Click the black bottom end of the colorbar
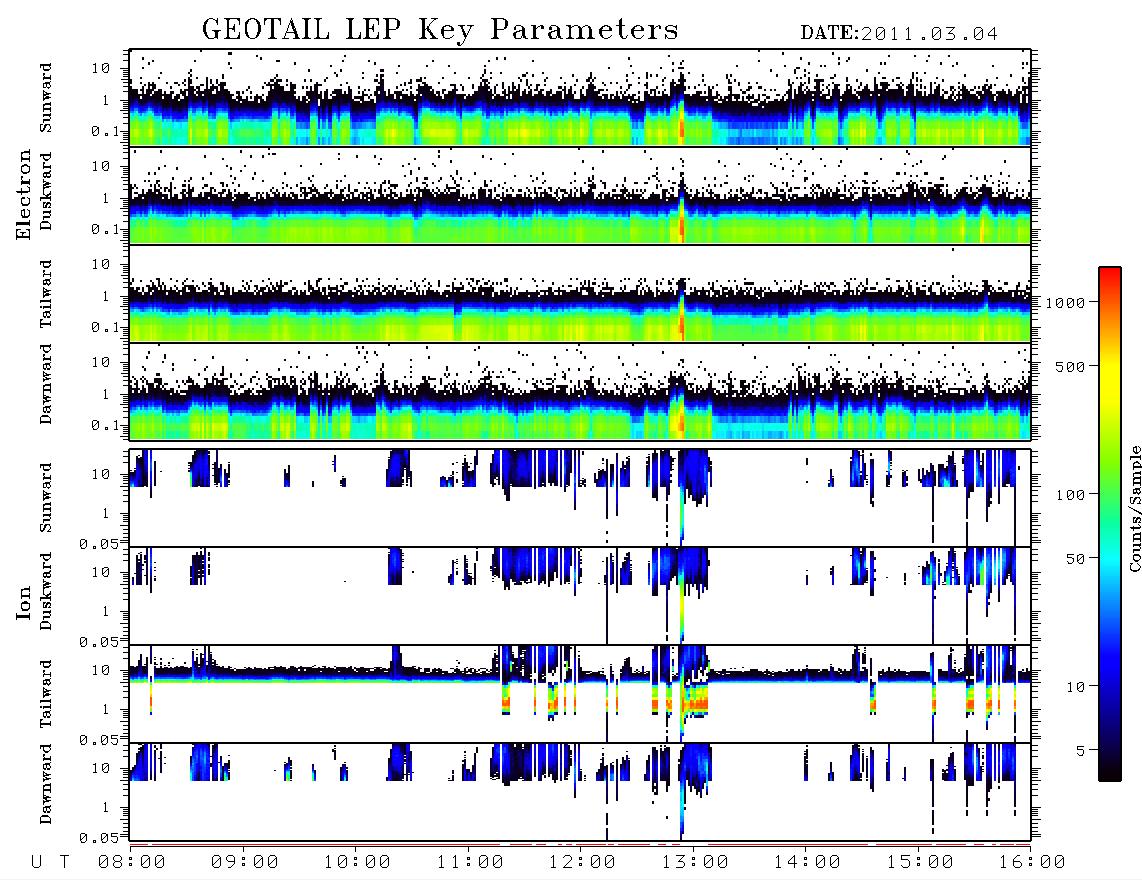Viewport: 1142px width, 880px height. click(x=1110, y=769)
